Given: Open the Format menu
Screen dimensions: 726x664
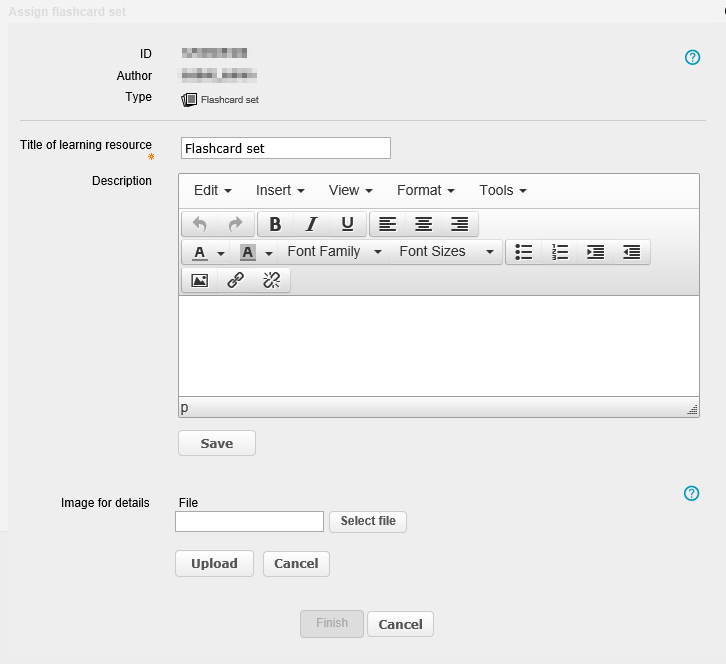Looking at the screenshot, I should point(425,190).
